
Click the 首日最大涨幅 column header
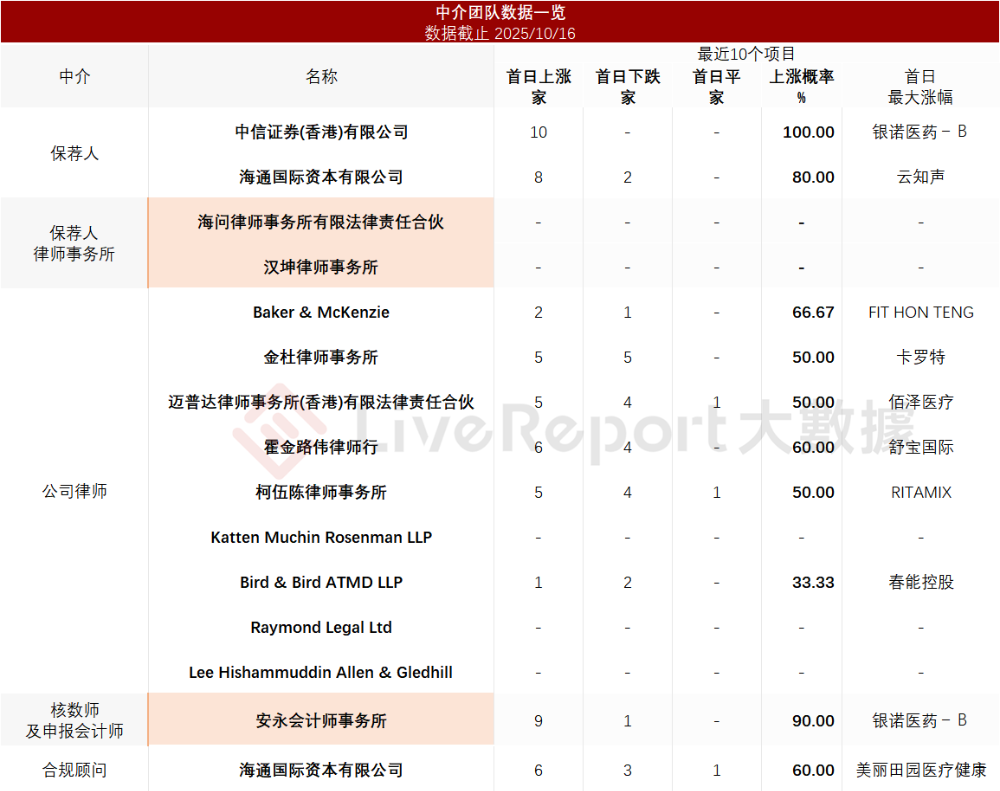click(920, 87)
